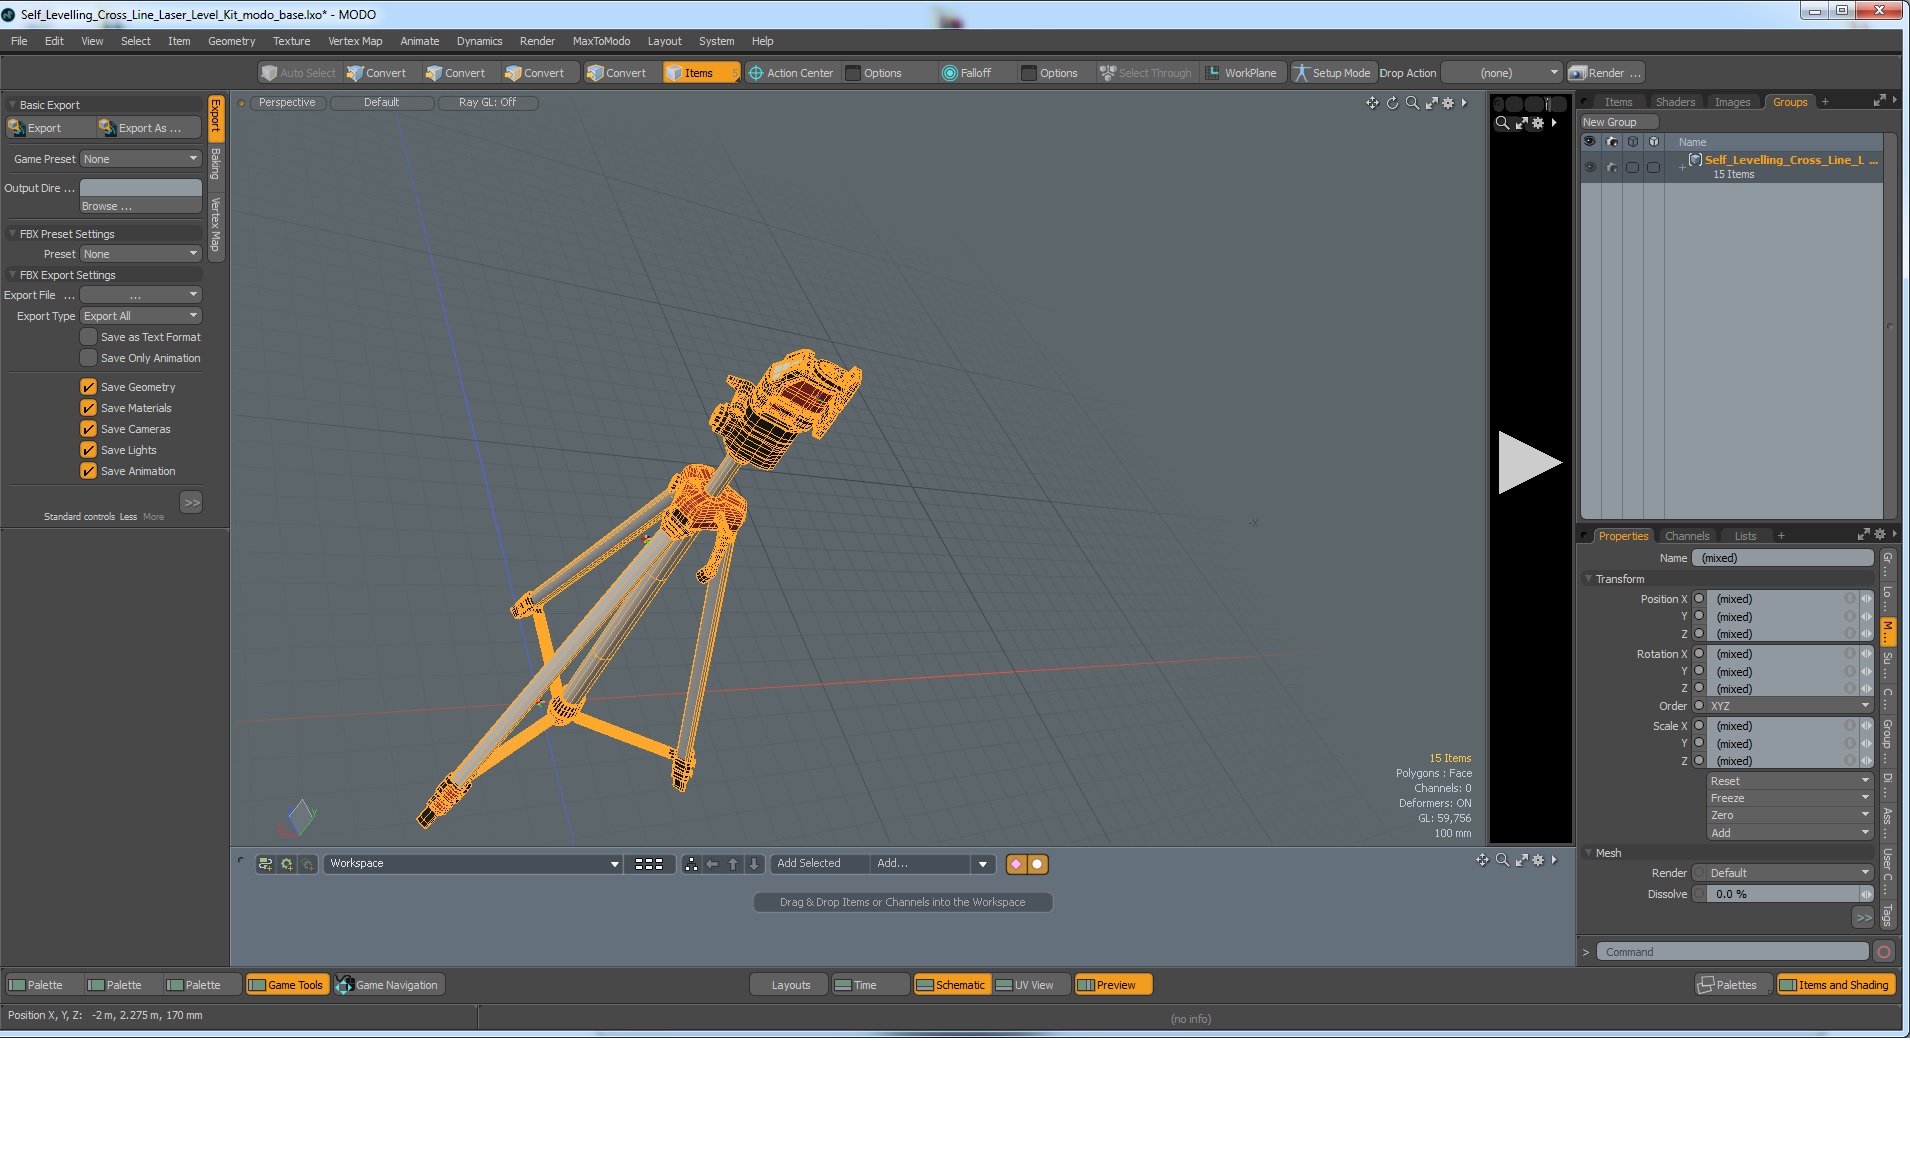The width and height of the screenshot is (1910, 1158).
Task: Collapse the FBX Export Settings section
Action: pos(13,275)
